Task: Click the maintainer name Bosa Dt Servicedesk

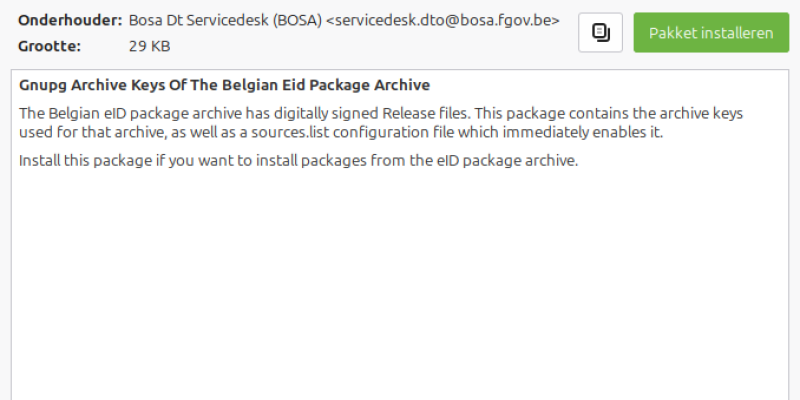Action: click(x=198, y=20)
